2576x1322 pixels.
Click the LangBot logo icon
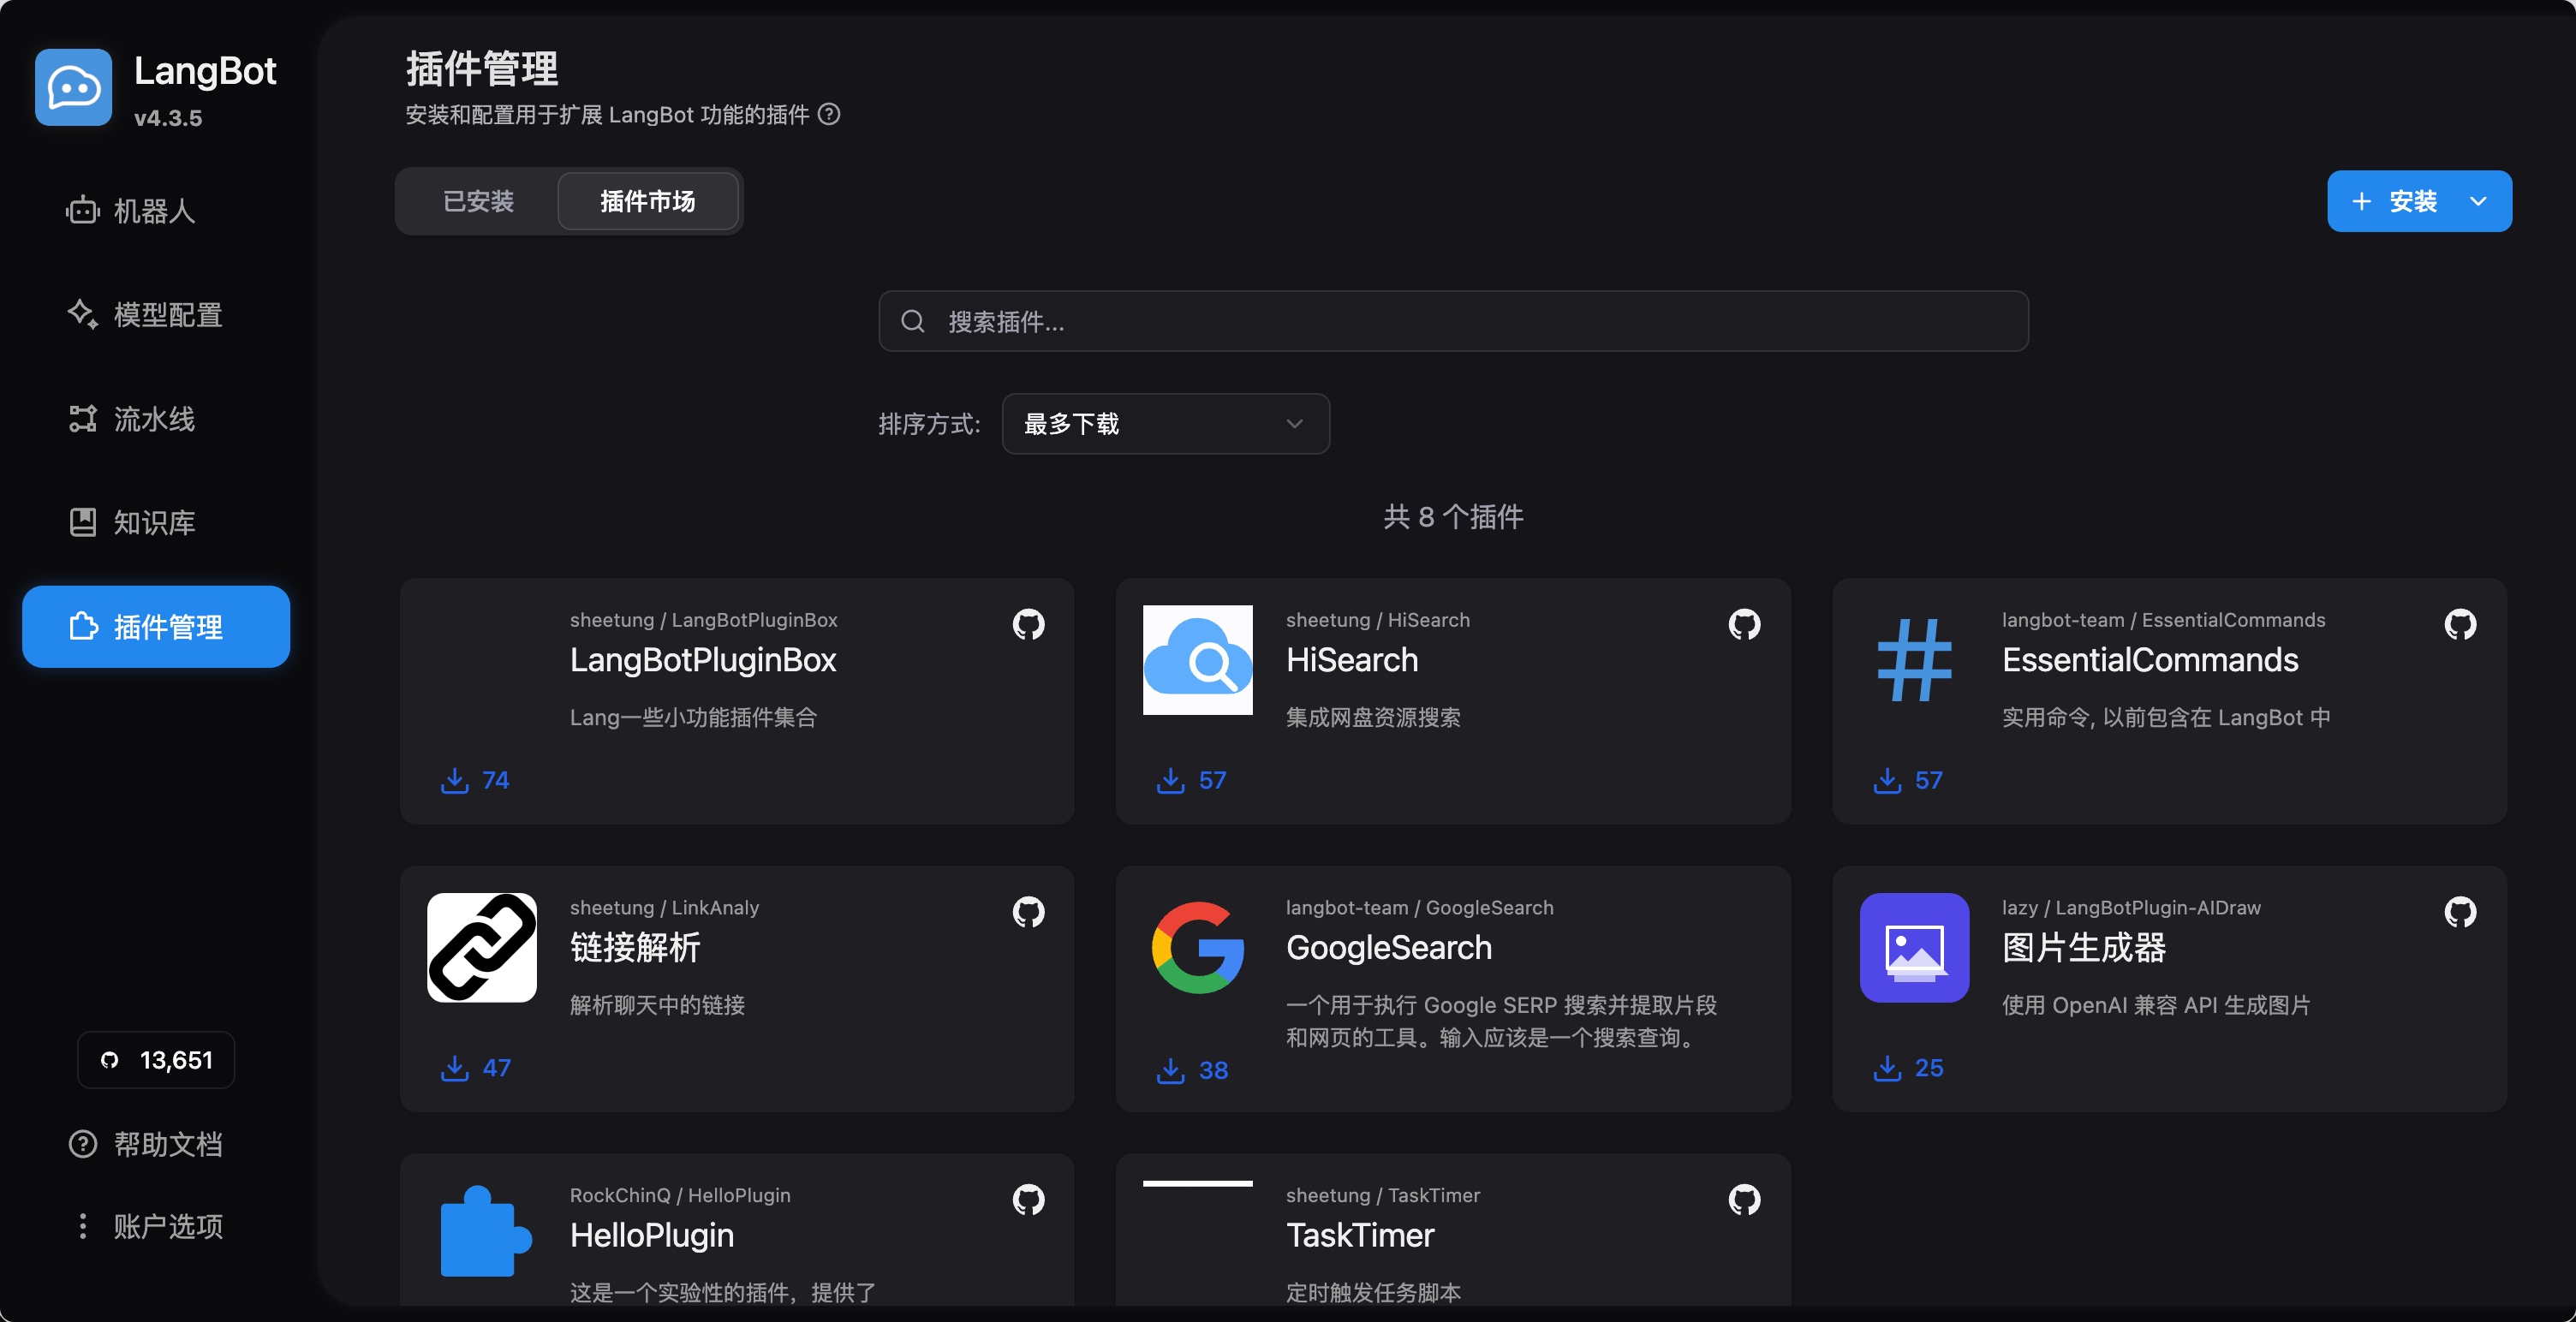point(73,87)
